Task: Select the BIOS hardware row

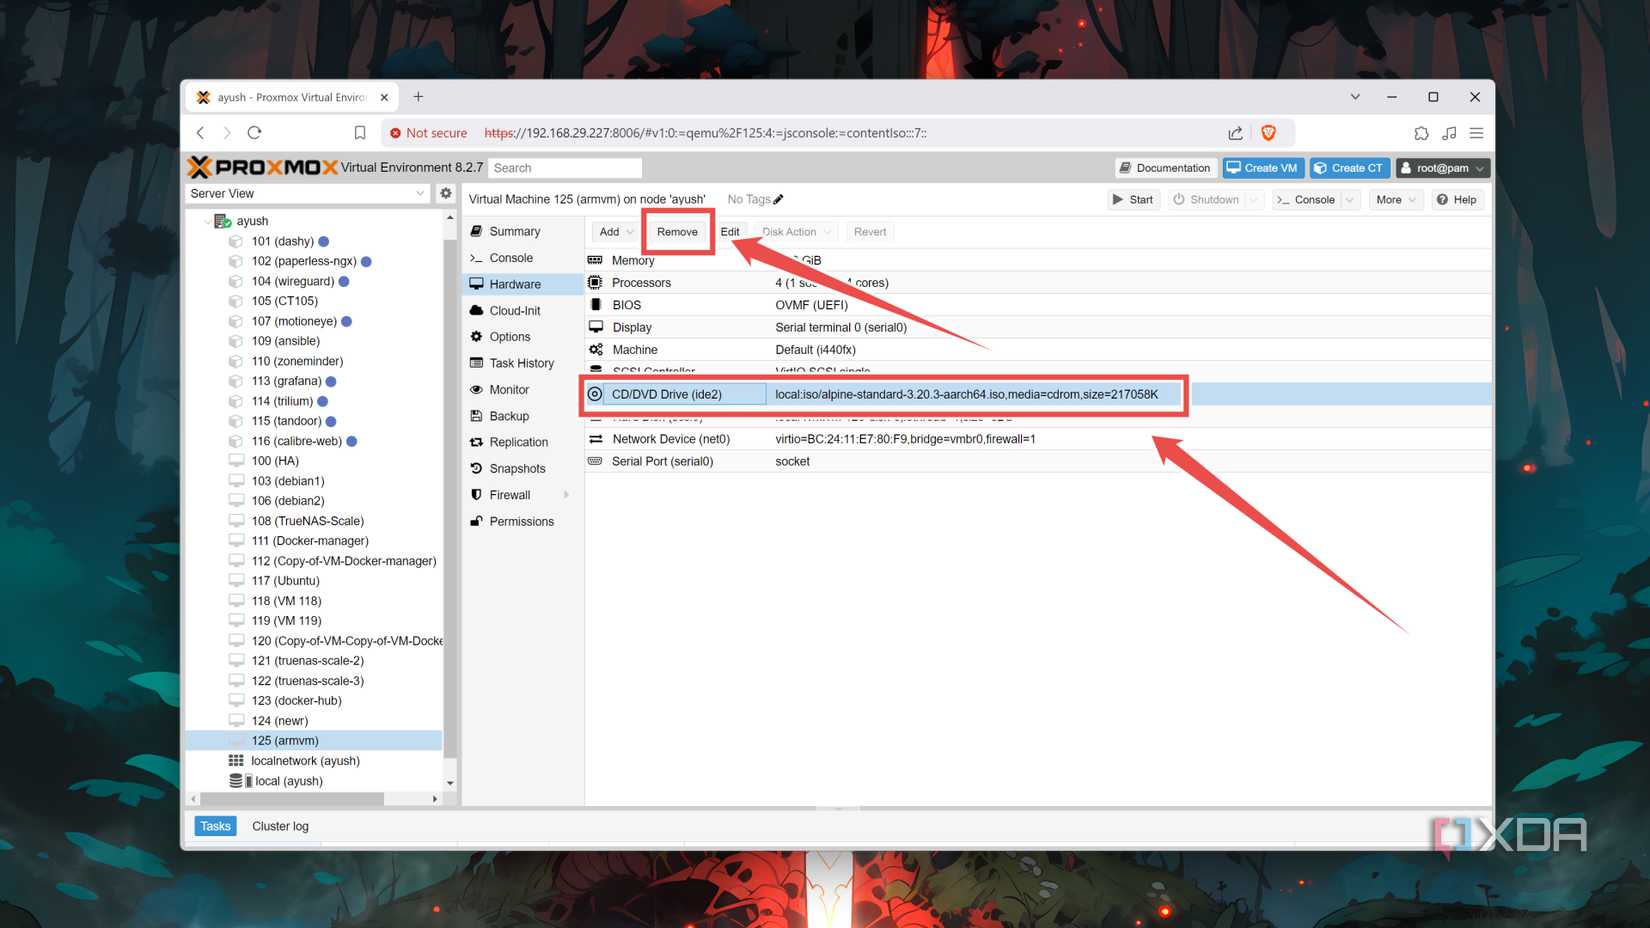Action: pos(1038,305)
